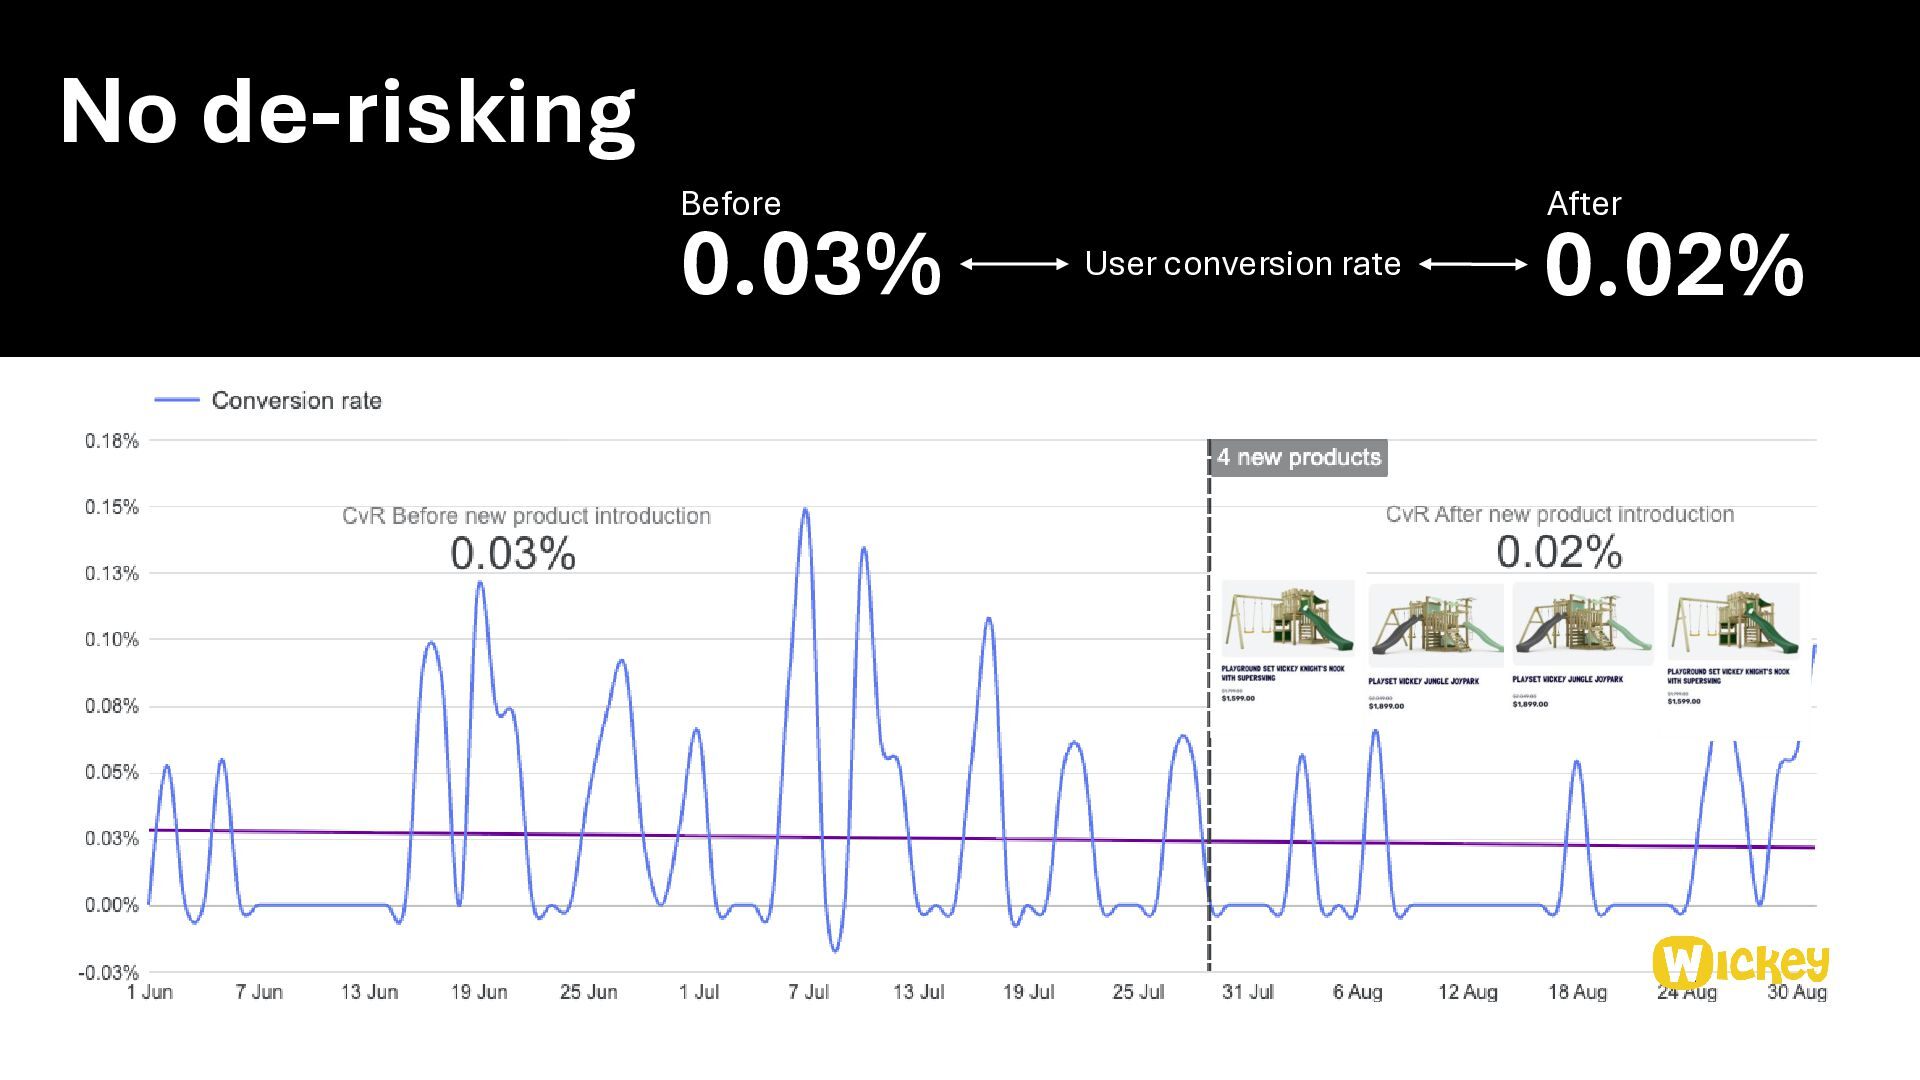Click the 'CvR After new product introduction' text
1920x1080 pixels.
(1559, 514)
